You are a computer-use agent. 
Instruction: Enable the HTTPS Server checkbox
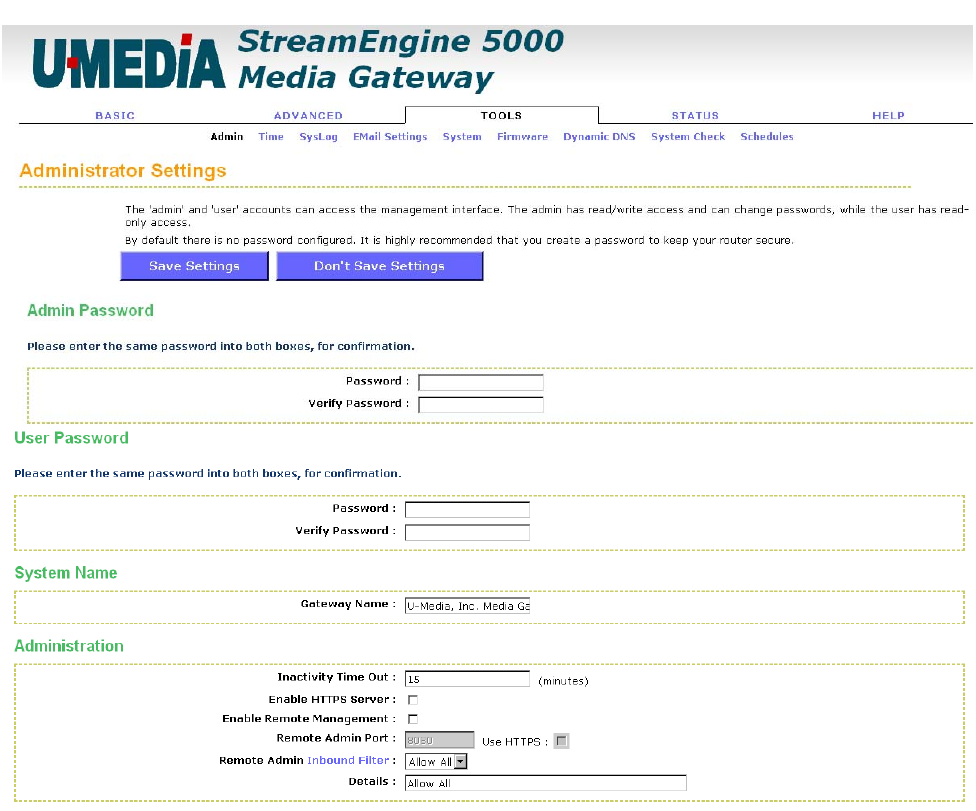(x=413, y=700)
